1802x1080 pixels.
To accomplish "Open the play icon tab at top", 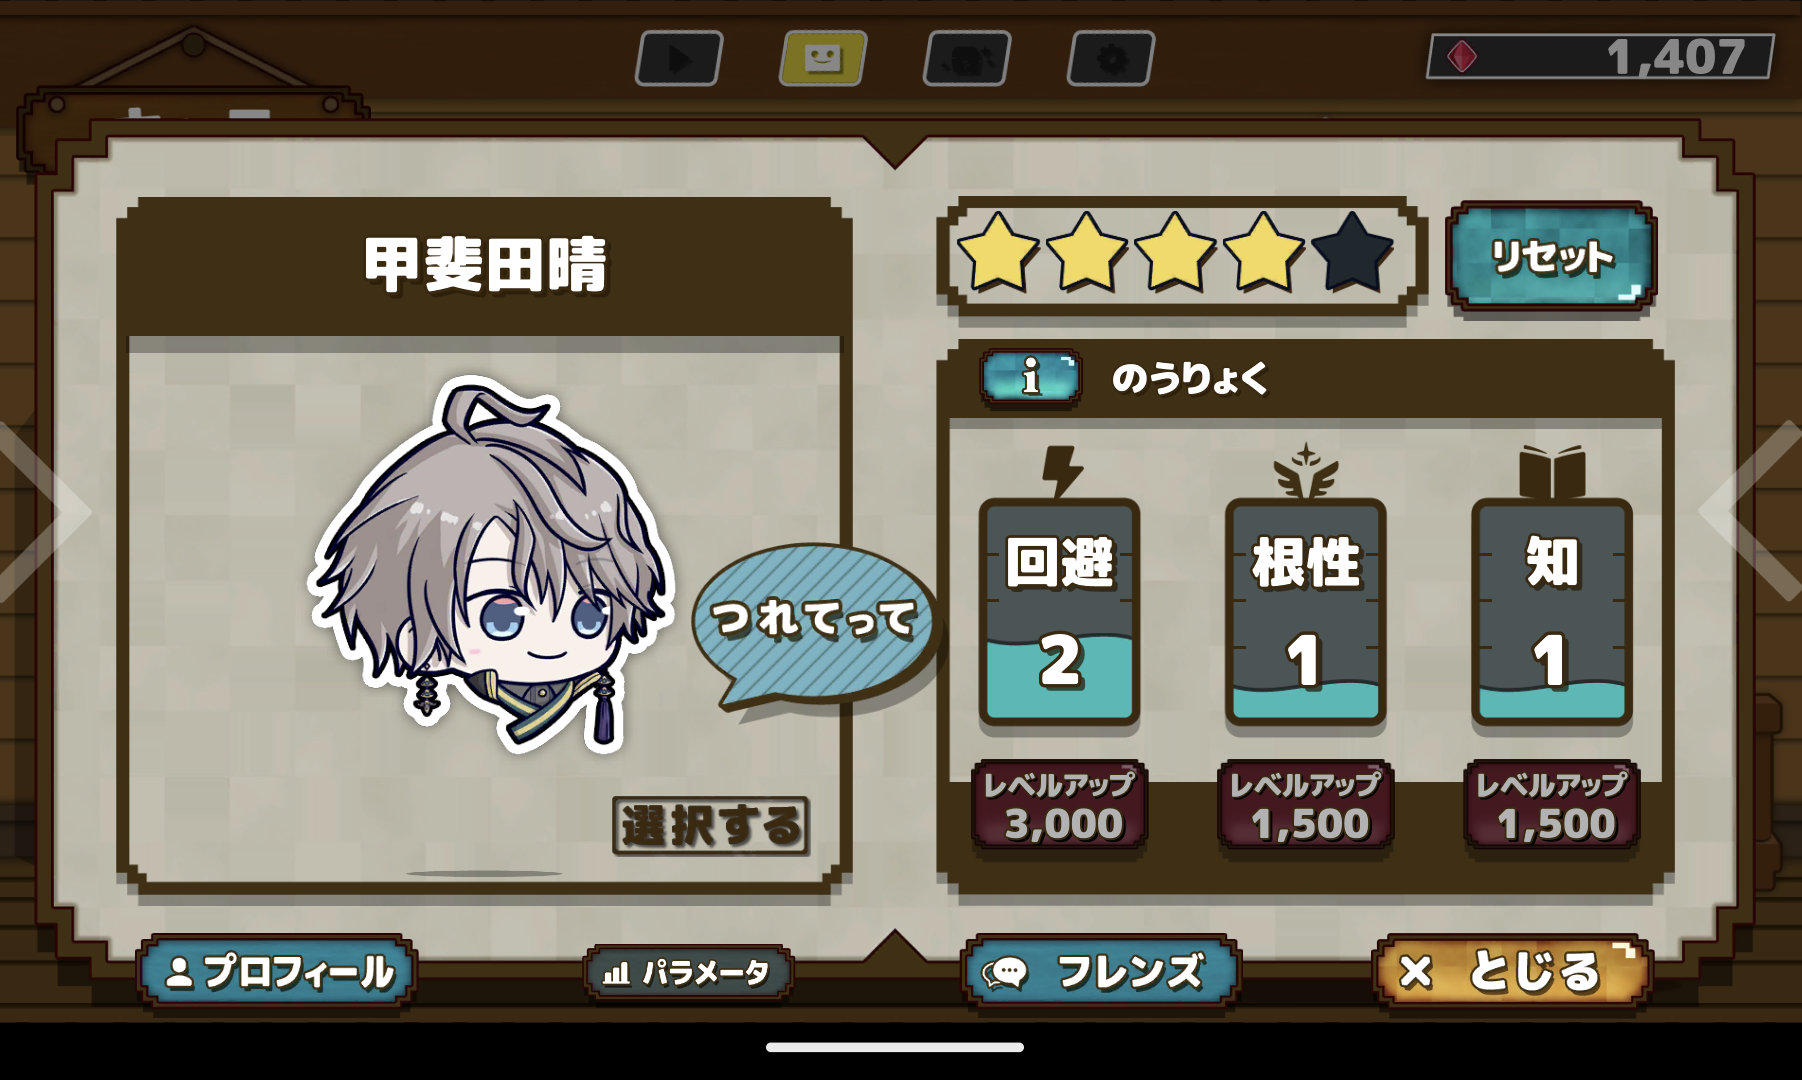I will point(679,59).
